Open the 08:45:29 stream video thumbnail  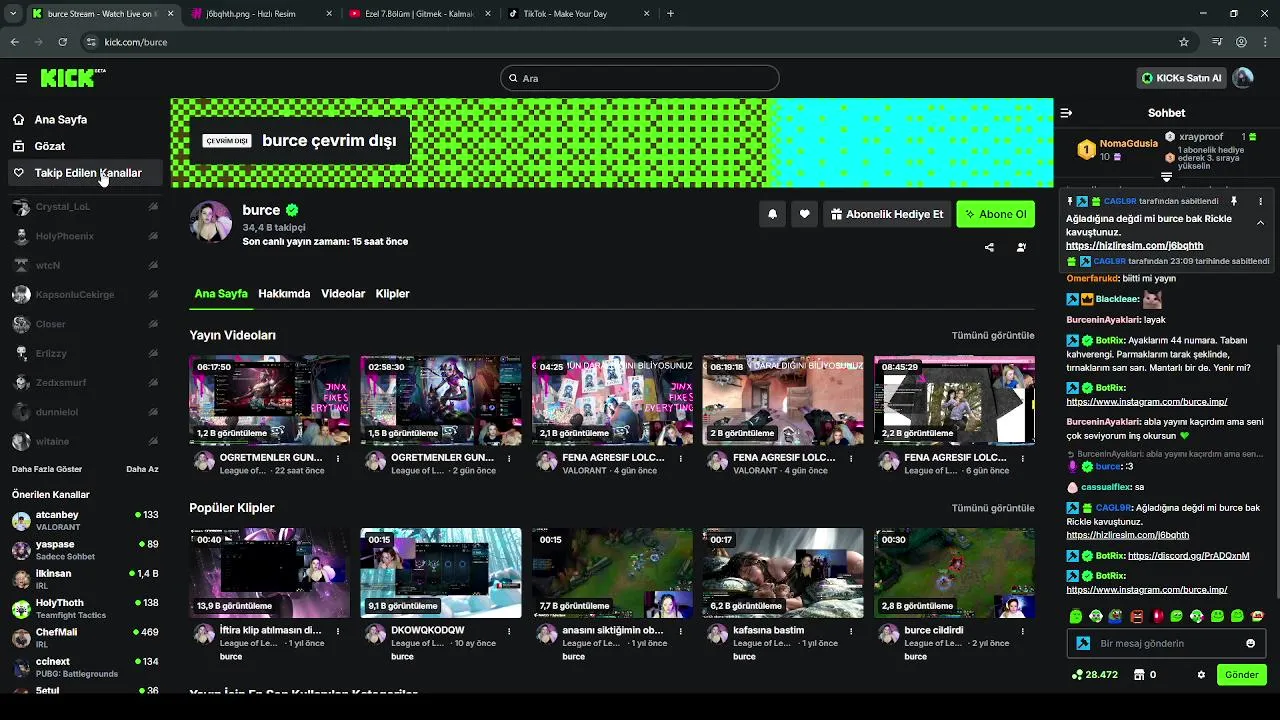[x=954, y=400]
